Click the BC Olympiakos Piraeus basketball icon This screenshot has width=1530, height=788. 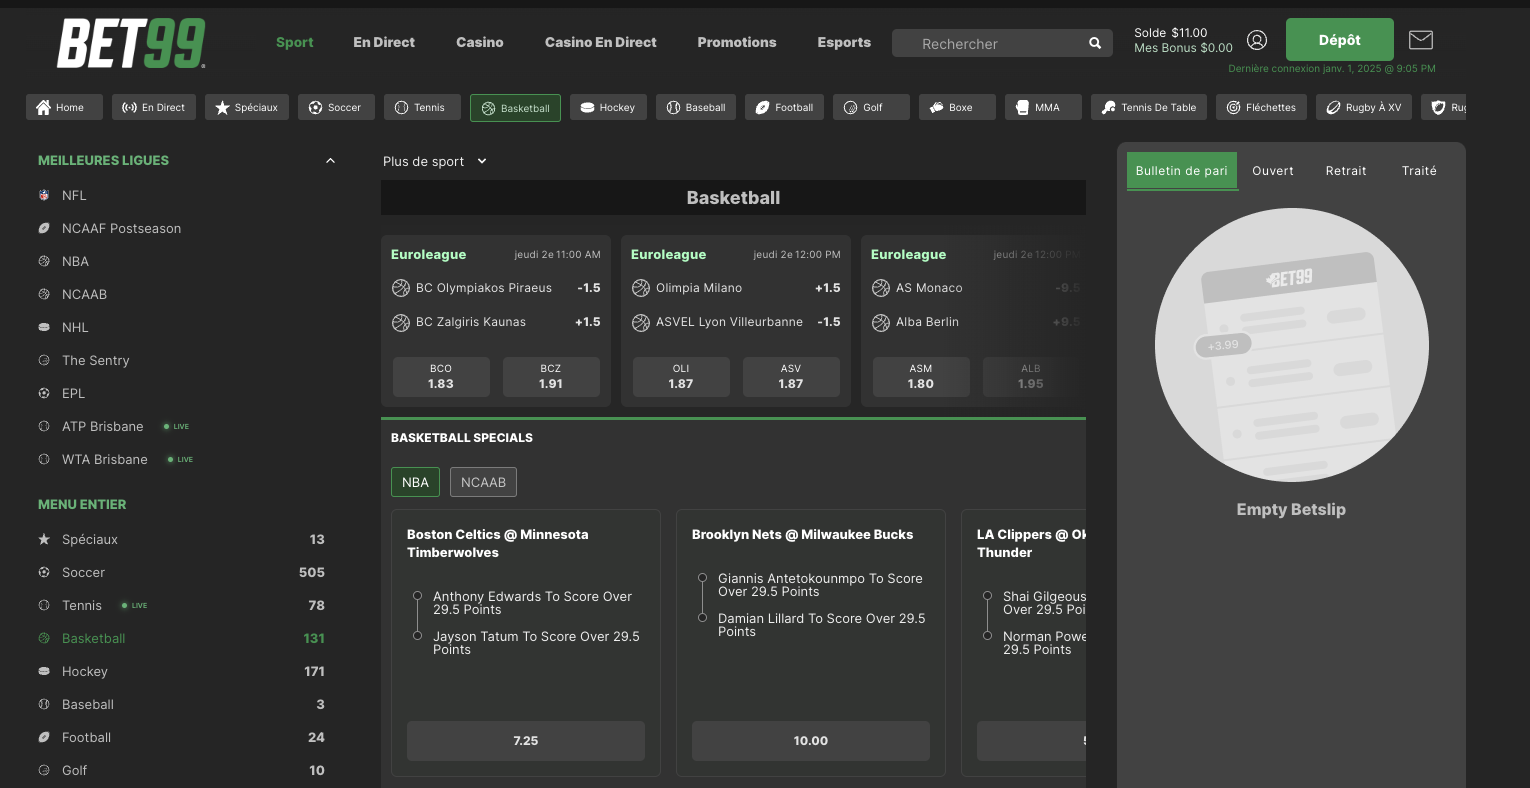tap(401, 288)
